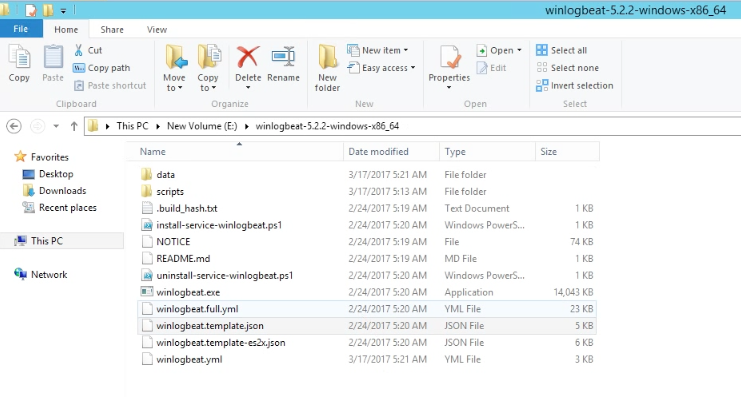Switch to the Share tab
Image resolution: width=741 pixels, height=397 pixels.
click(x=112, y=29)
